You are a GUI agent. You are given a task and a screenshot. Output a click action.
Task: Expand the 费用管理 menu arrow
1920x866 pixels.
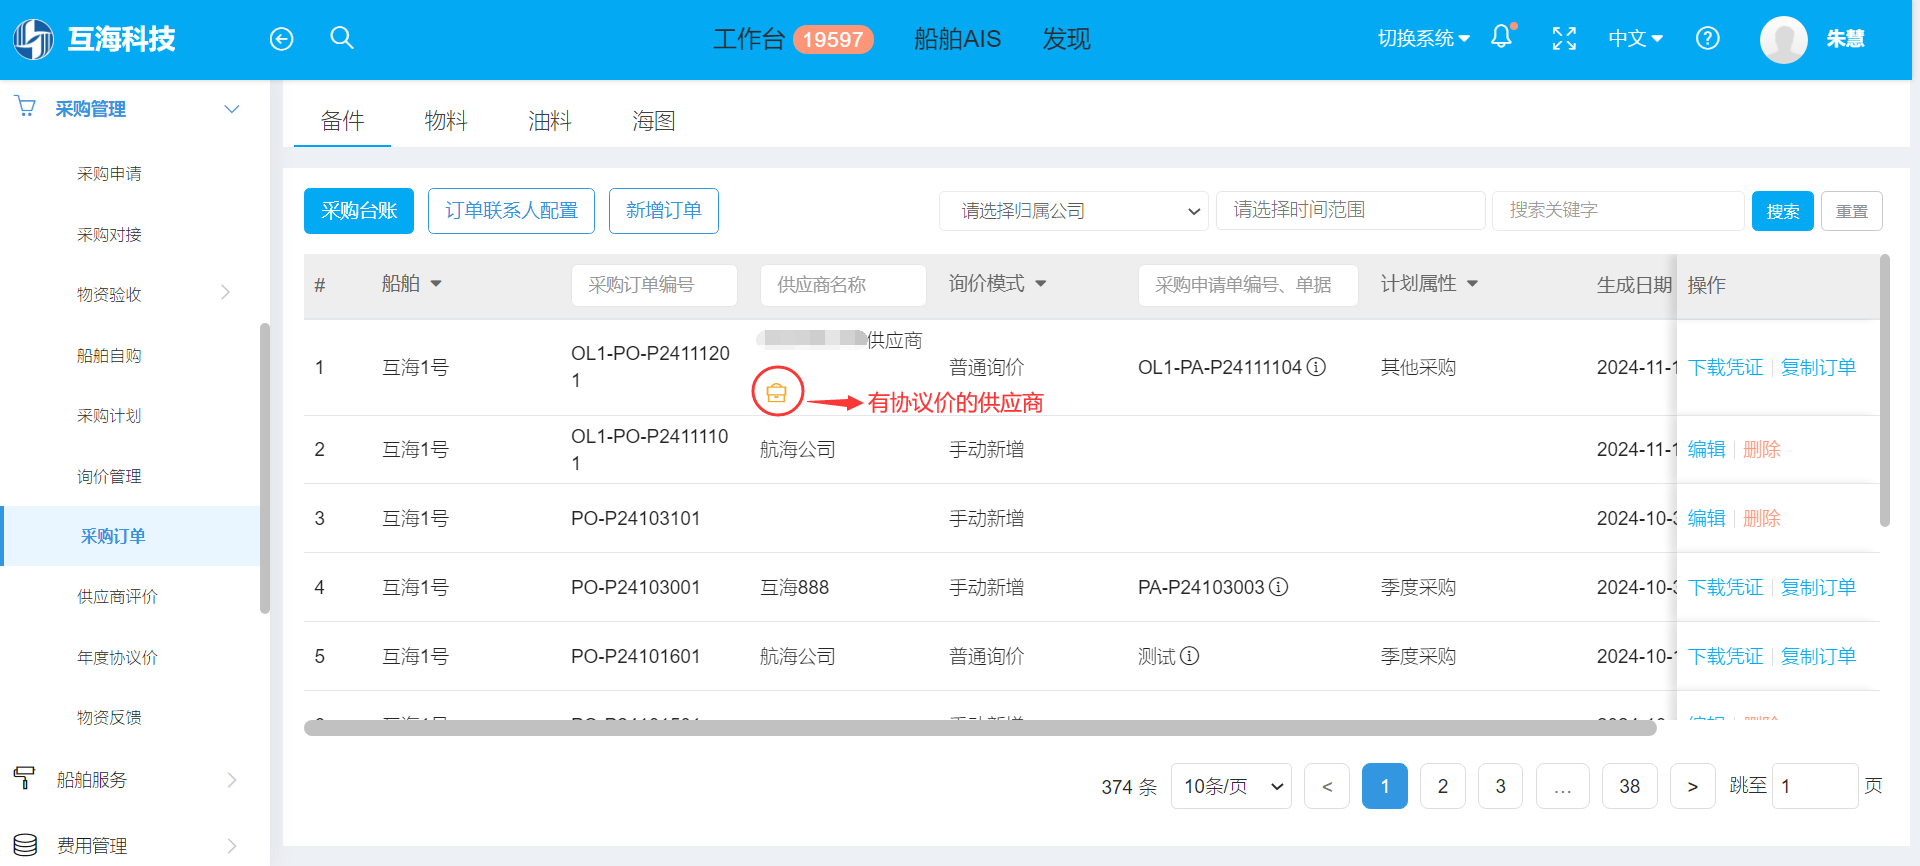tap(232, 846)
